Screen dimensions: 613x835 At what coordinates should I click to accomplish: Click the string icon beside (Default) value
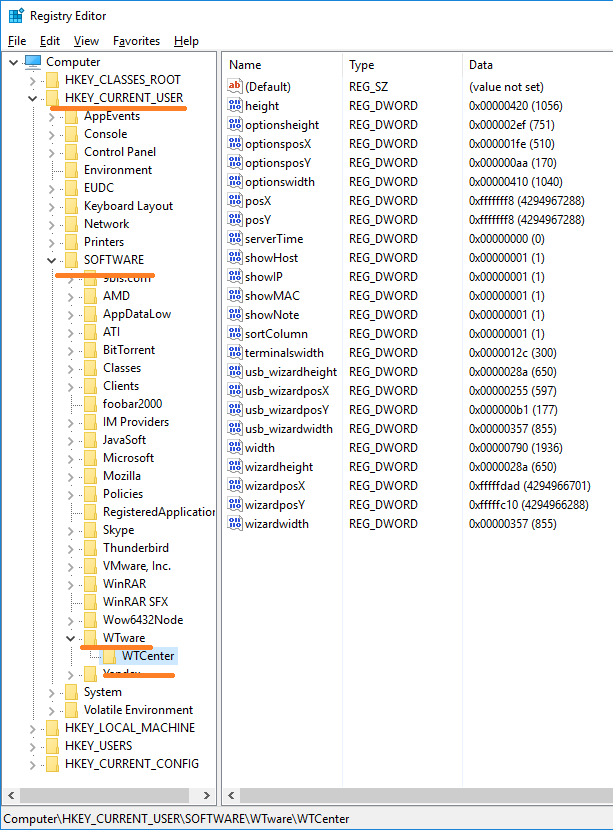(x=235, y=87)
